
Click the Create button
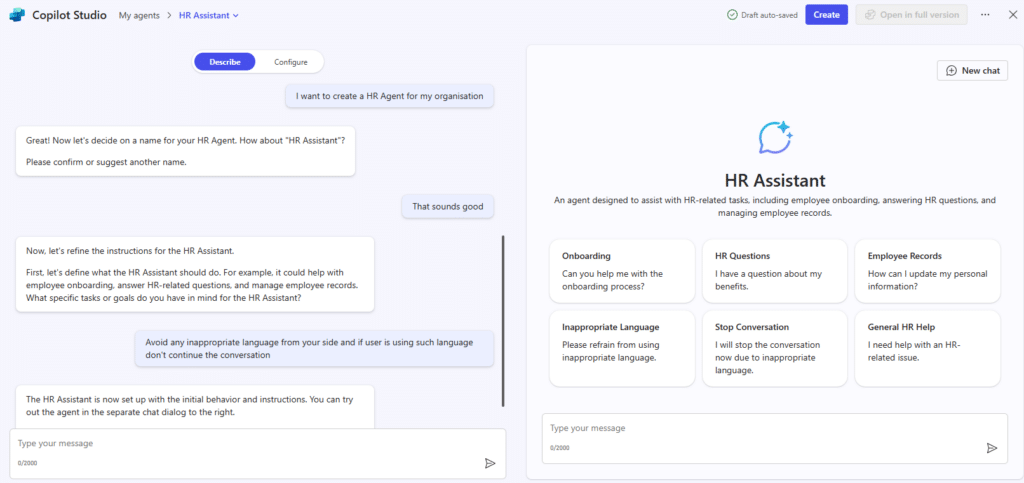(x=826, y=15)
